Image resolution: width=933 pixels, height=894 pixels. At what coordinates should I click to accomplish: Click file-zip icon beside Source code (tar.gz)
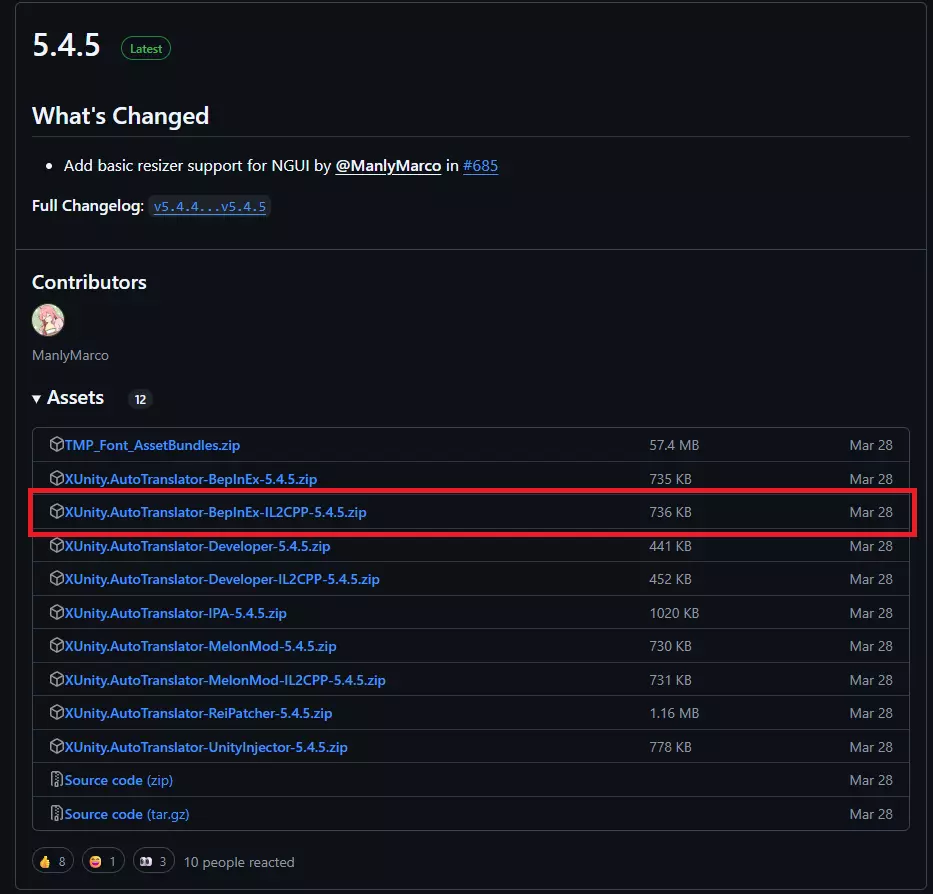point(57,814)
